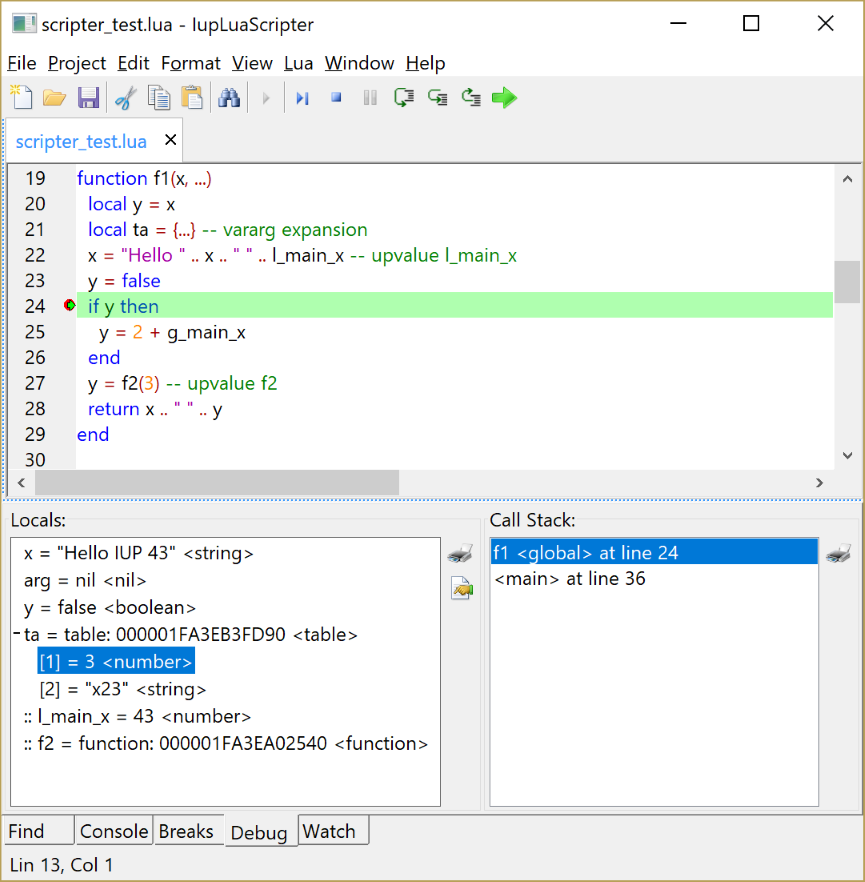Print locals using the printer icon beside Locals list
Viewport: 865px width, 882px height.
(460, 553)
